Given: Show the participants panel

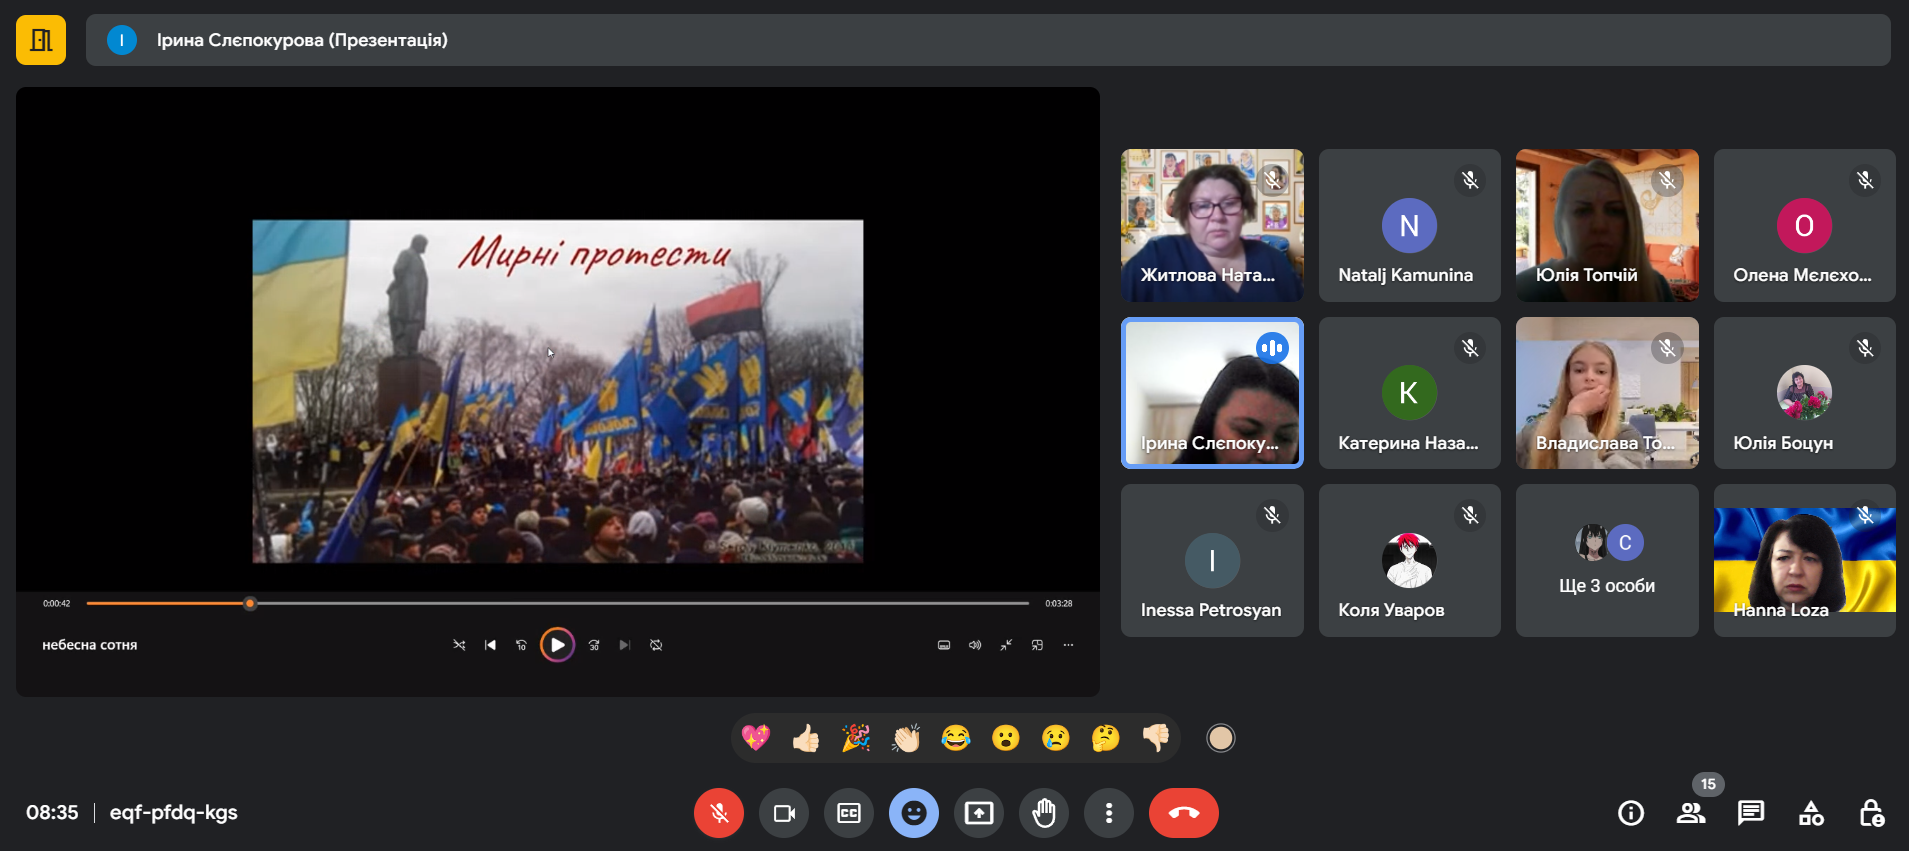Looking at the screenshot, I should coord(1690,813).
